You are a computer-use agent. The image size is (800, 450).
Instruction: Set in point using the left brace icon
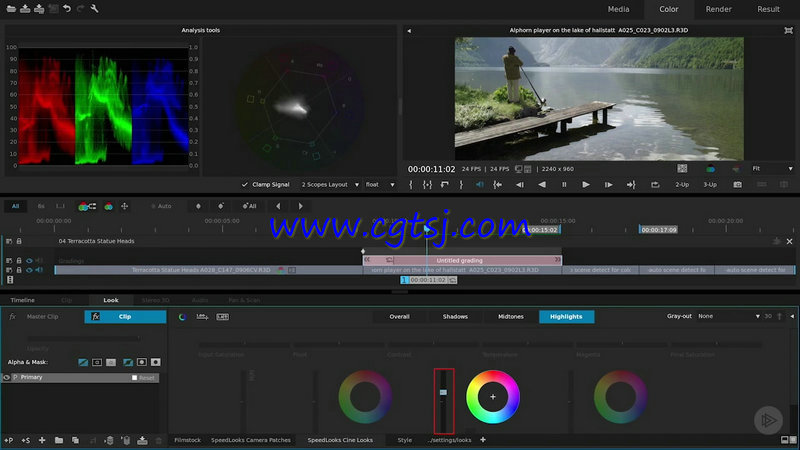click(411, 185)
